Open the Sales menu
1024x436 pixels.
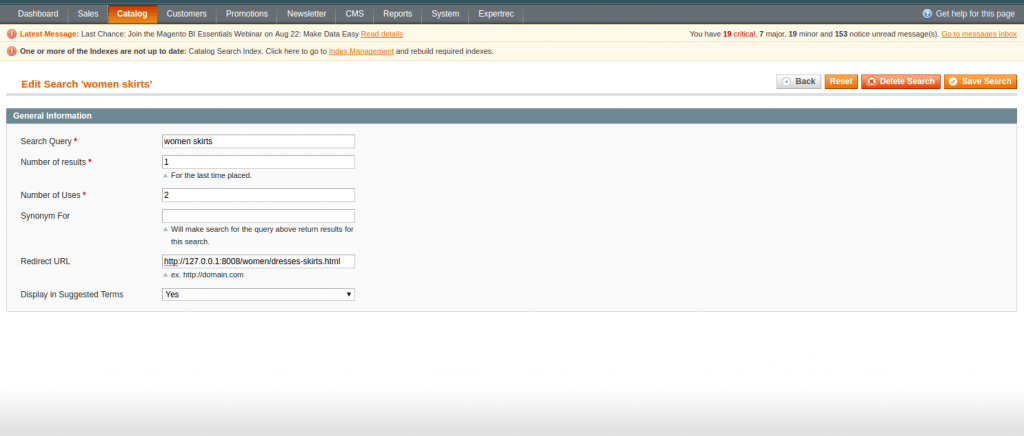88,14
